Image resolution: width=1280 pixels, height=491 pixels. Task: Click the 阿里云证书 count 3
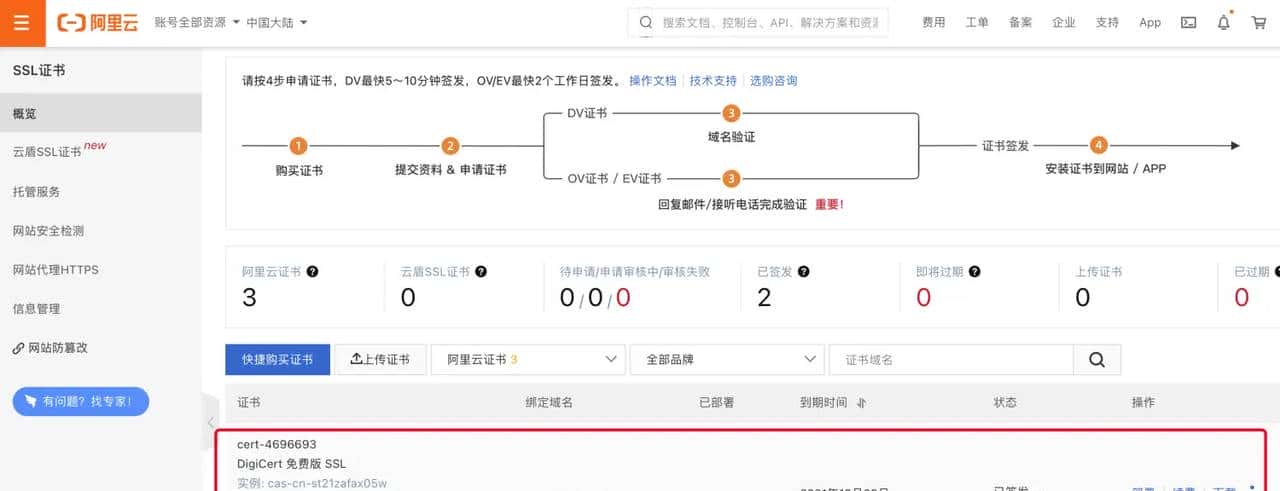pyautogui.click(x=249, y=297)
